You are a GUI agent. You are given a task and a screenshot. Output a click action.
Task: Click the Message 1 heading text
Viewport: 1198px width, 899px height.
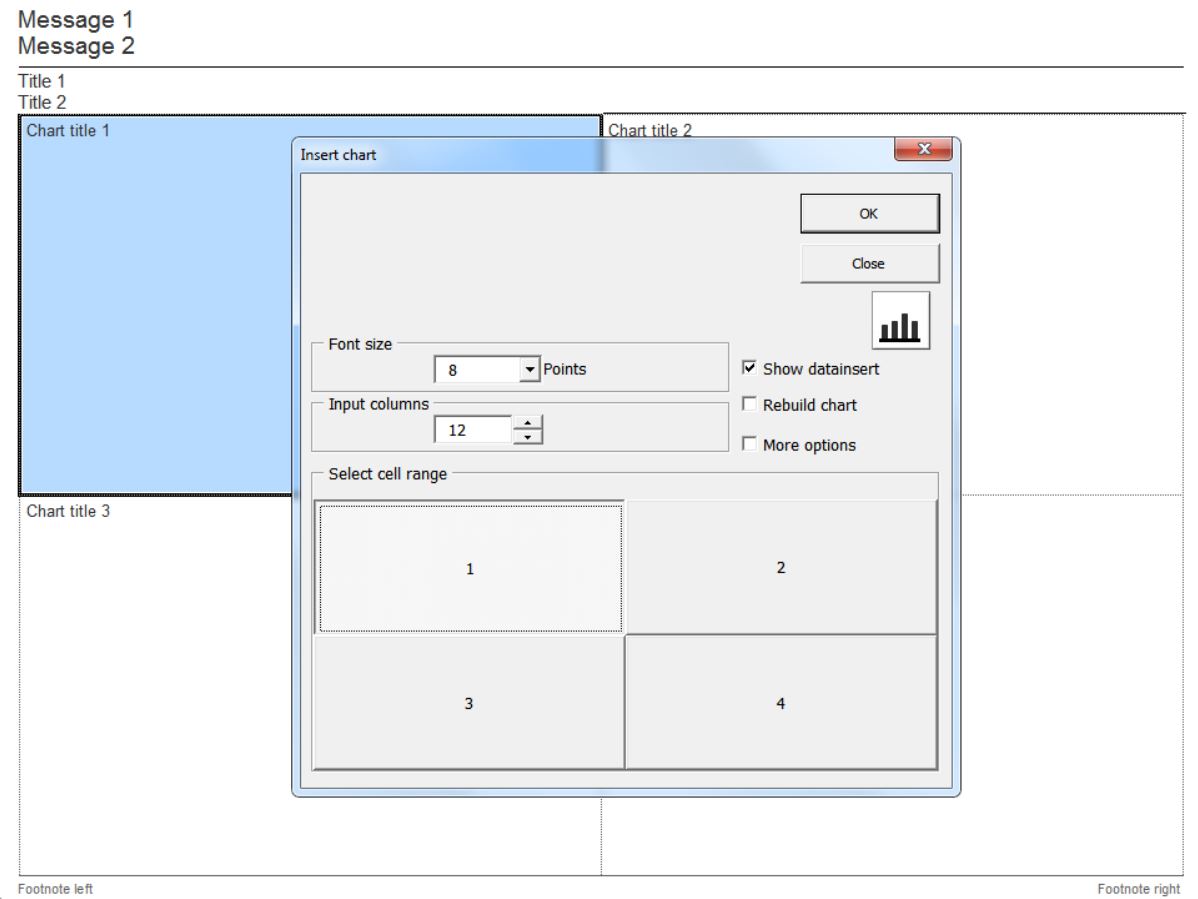[76, 19]
